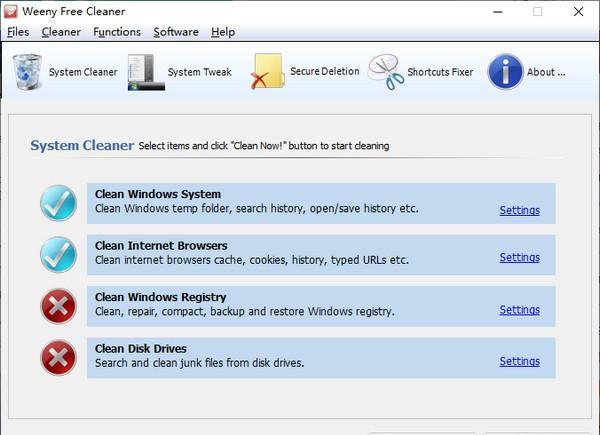Open the Cleaner menu
This screenshot has width=600, height=435.
[x=61, y=32]
